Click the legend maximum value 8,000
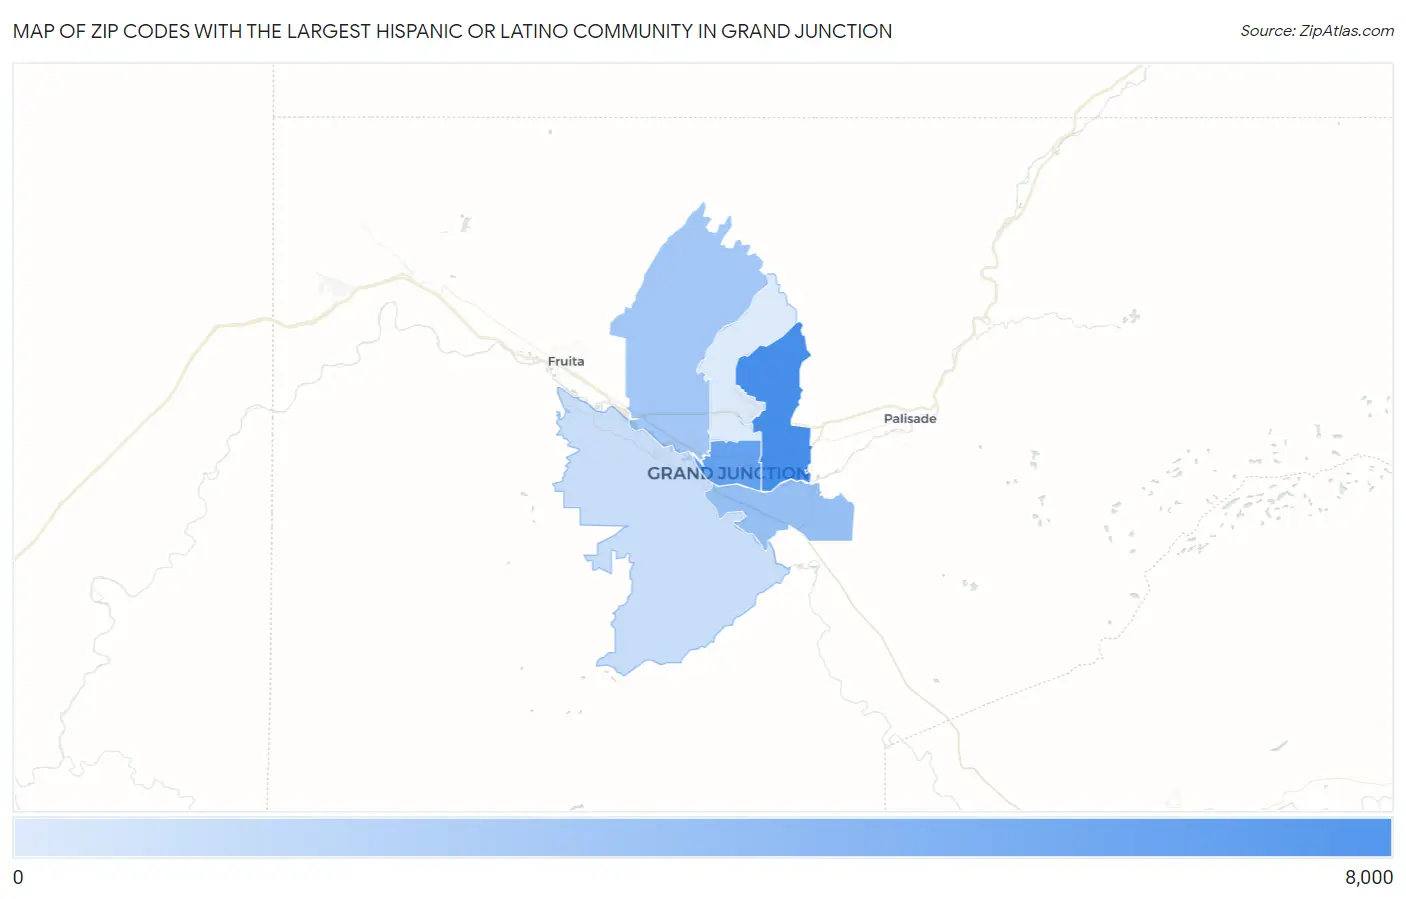 click(x=1368, y=877)
